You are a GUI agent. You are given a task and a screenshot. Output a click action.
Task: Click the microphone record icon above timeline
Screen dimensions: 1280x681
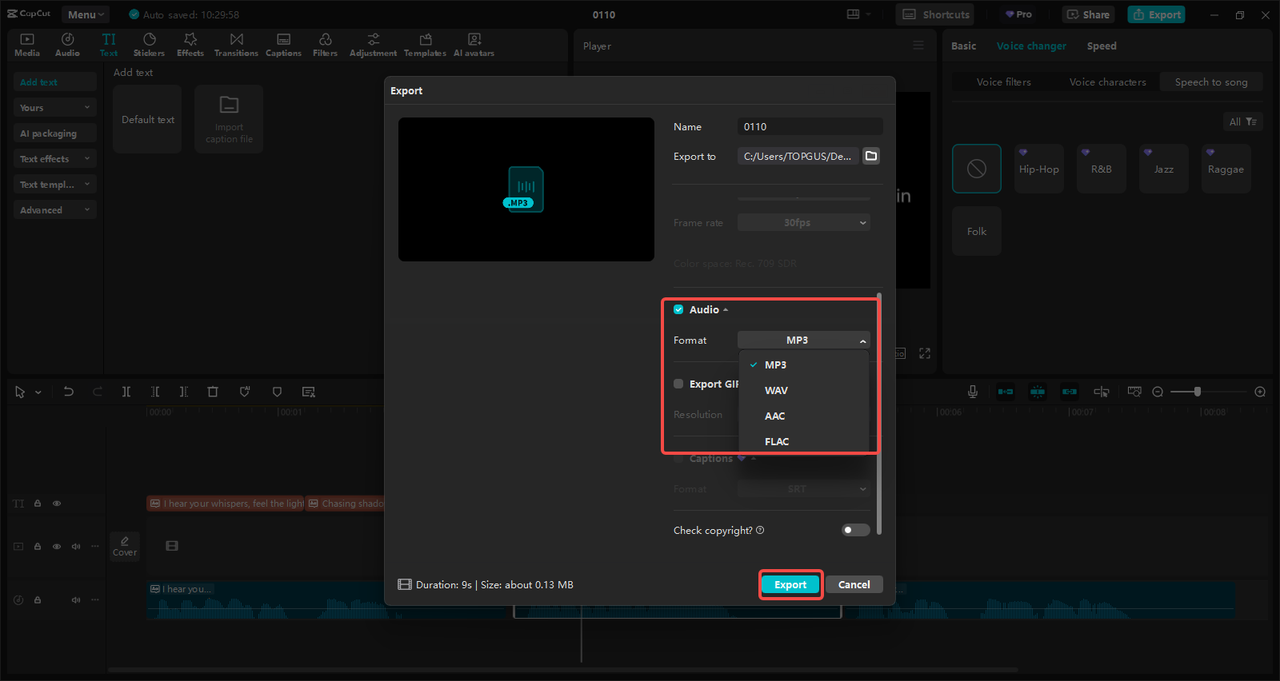click(972, 392)
